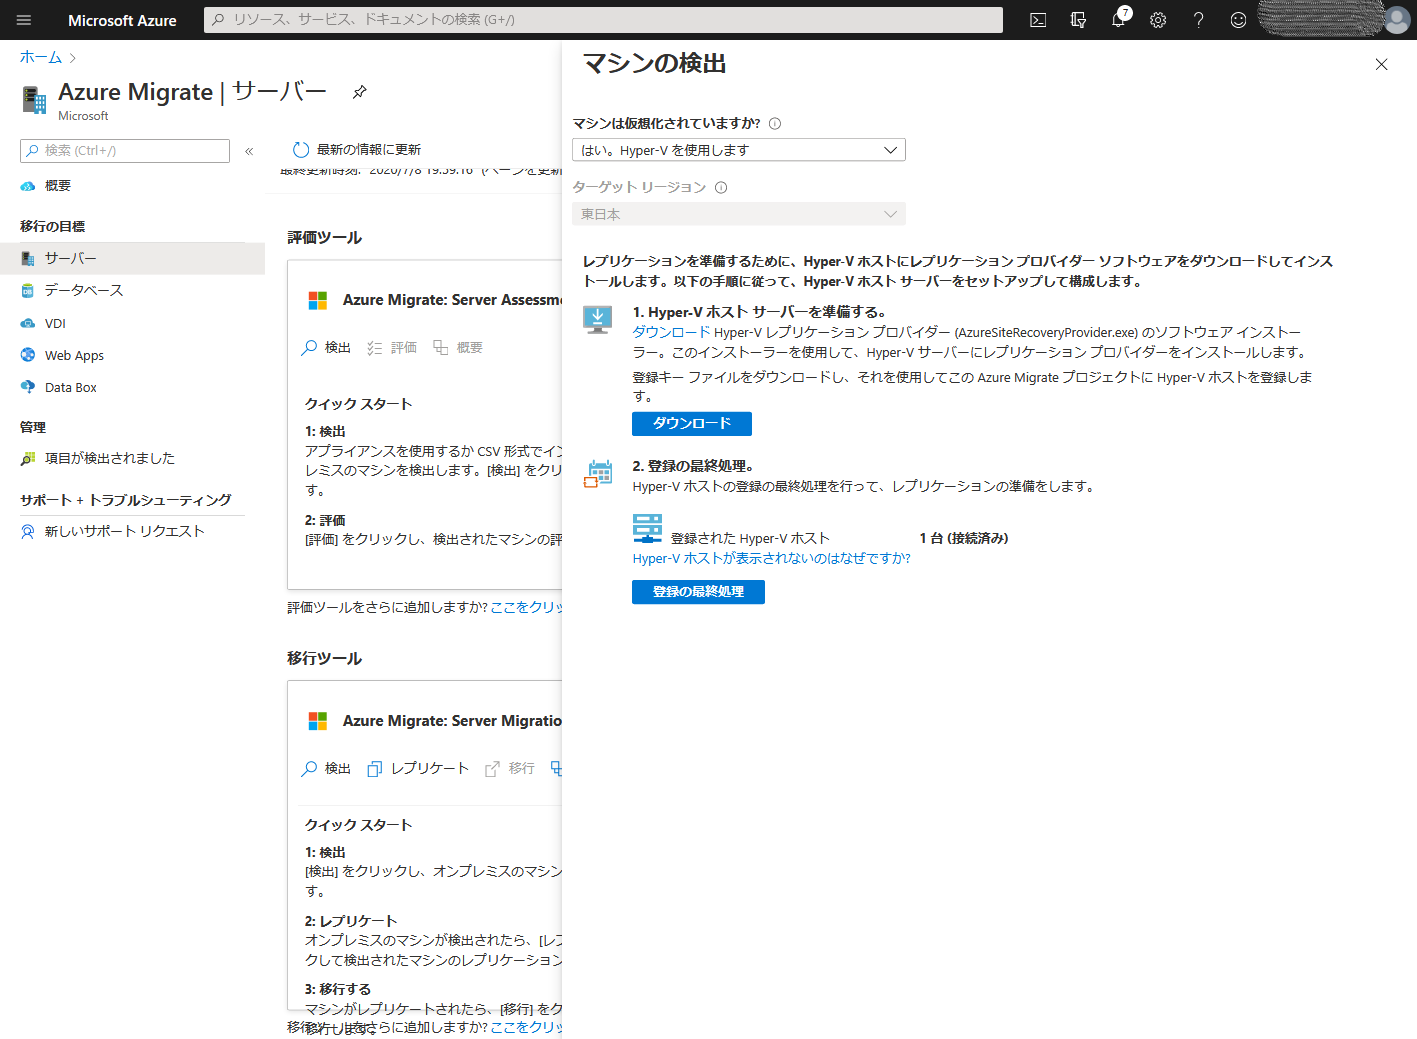The width and height of the screenshot is (1417, 1039).
Task: Show info tooltip for マシンは仮想化されていますか
Action: (775, 124)
